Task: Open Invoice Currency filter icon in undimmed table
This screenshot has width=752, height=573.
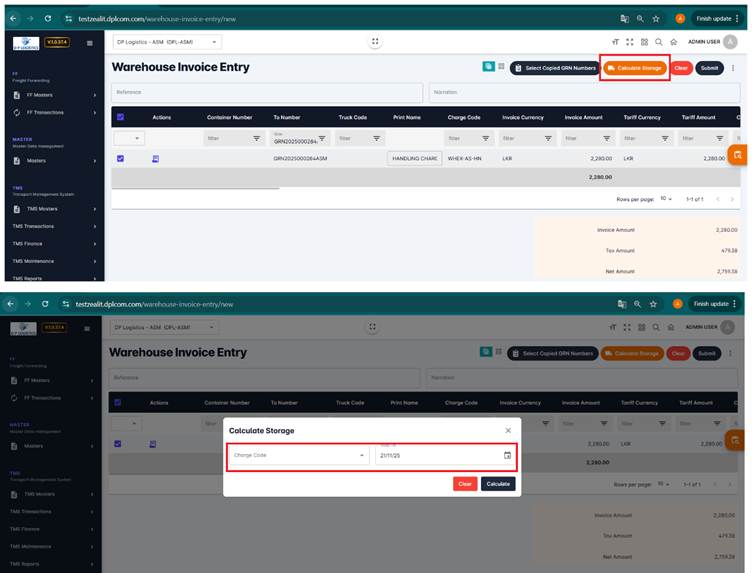Action: [x=548, y=139]
